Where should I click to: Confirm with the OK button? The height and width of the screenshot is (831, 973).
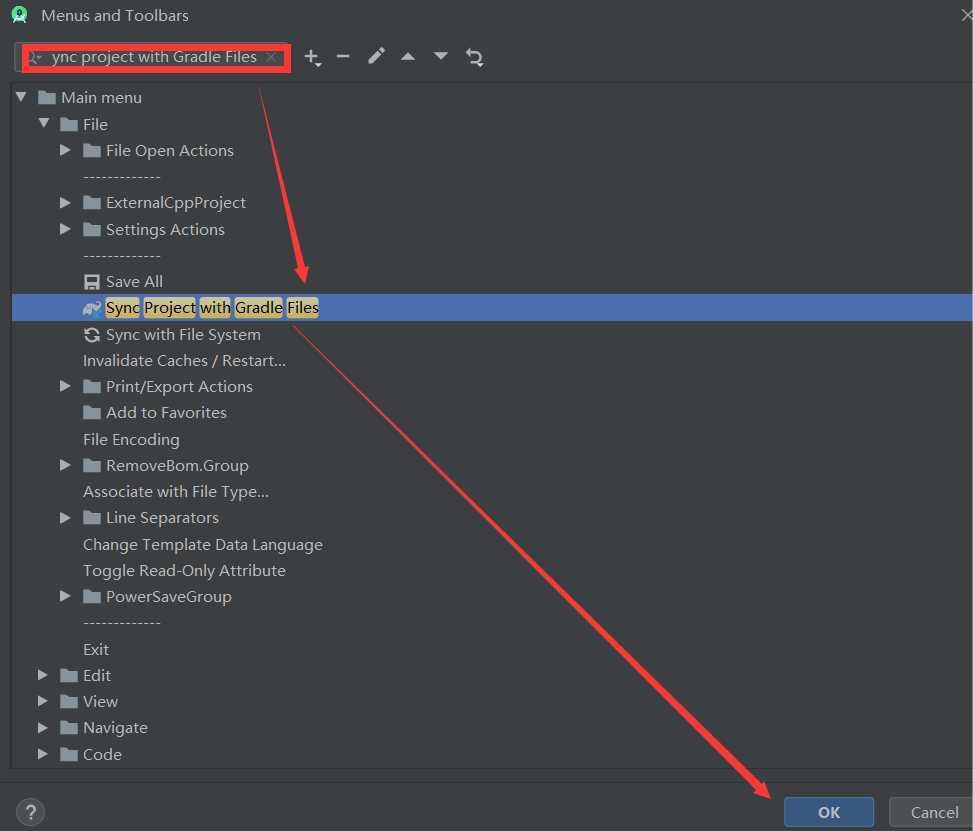828,812
